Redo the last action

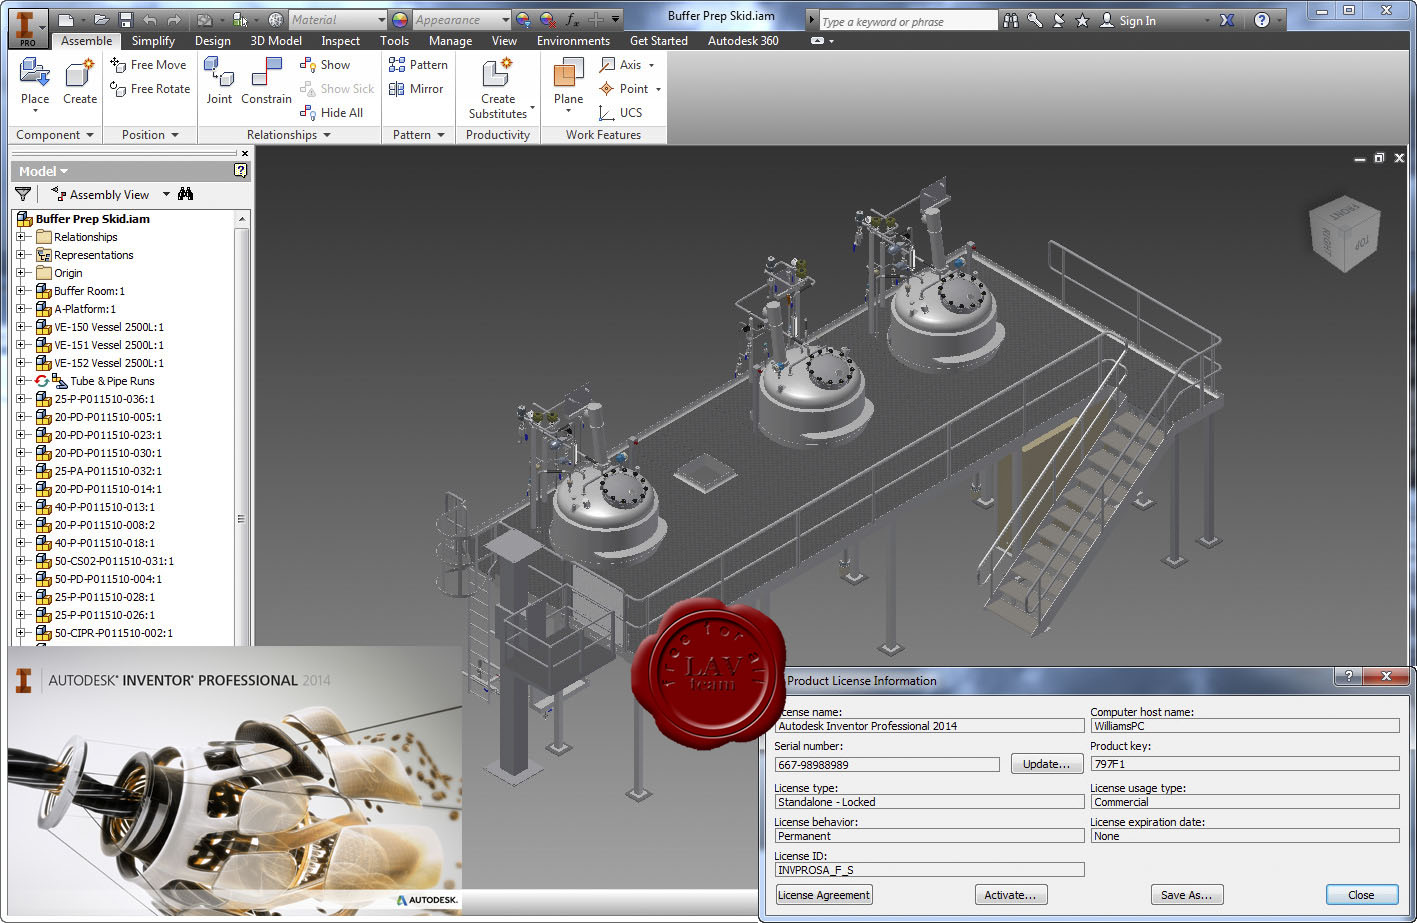[x=174, y=20]
